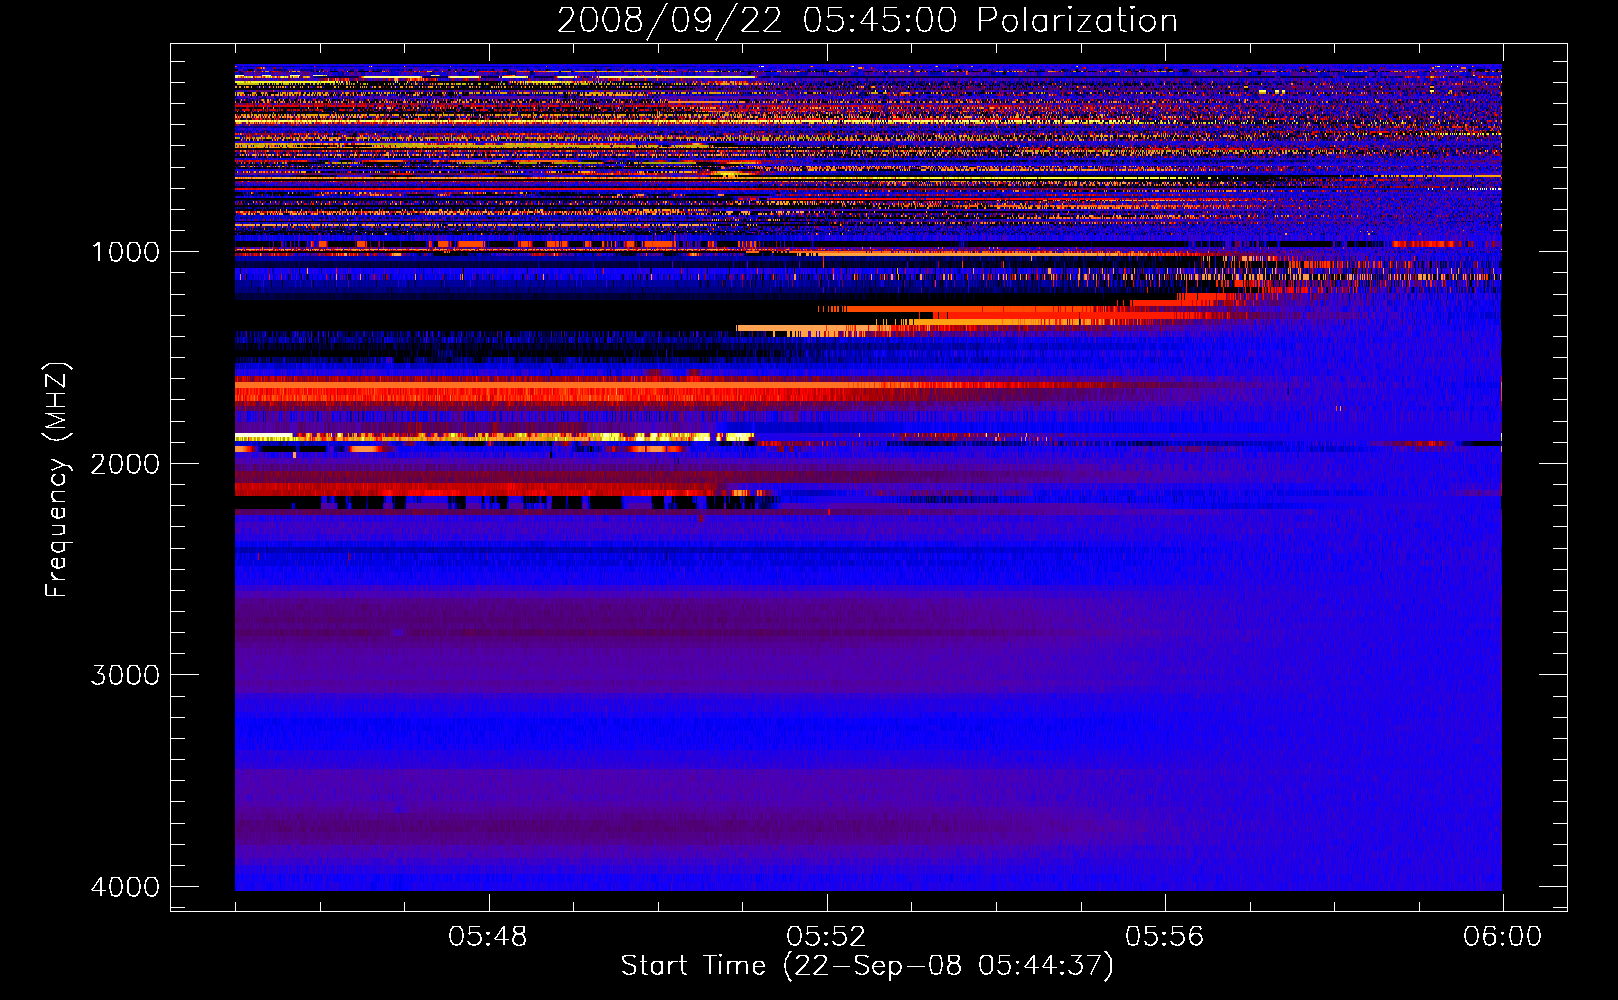Click the '05:48' time tick label
The image size is (1618, 1000).
coord(488,937)
